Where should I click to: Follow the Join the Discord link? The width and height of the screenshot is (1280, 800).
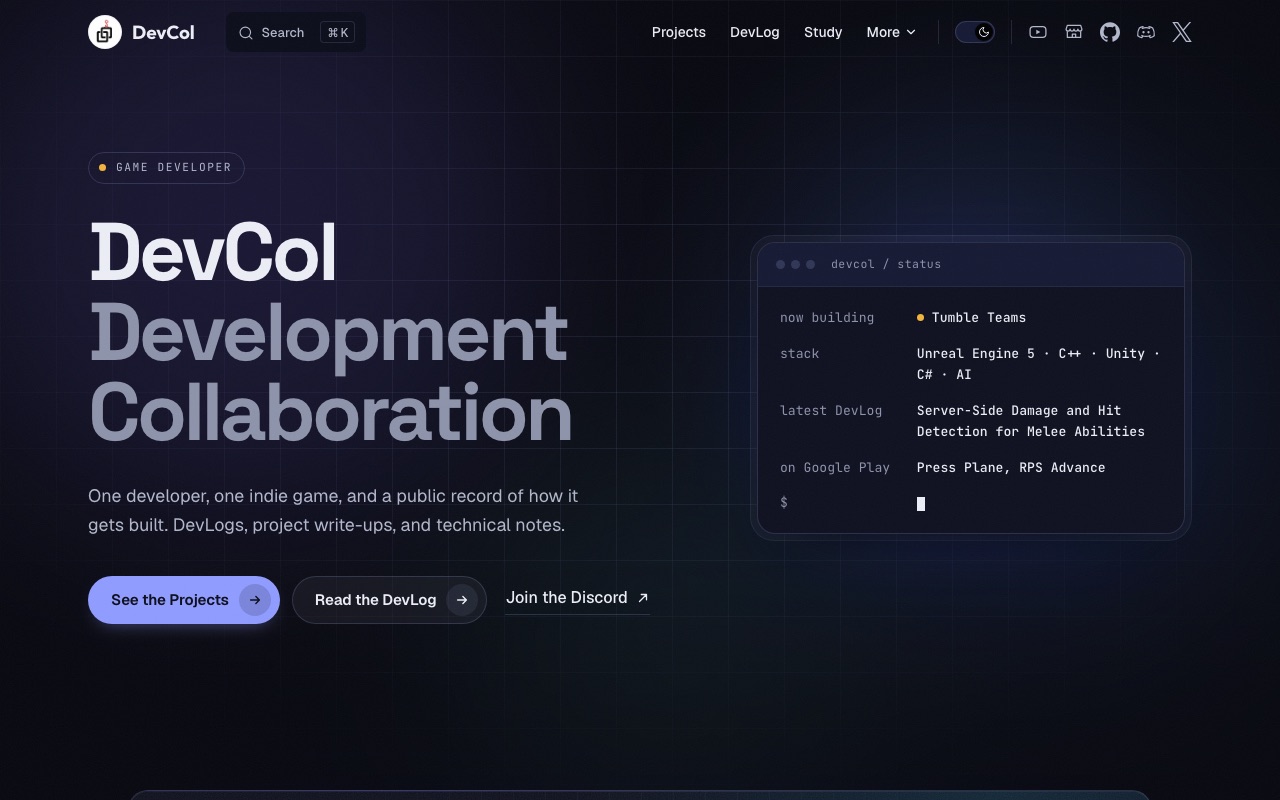(x=577, y=598)
